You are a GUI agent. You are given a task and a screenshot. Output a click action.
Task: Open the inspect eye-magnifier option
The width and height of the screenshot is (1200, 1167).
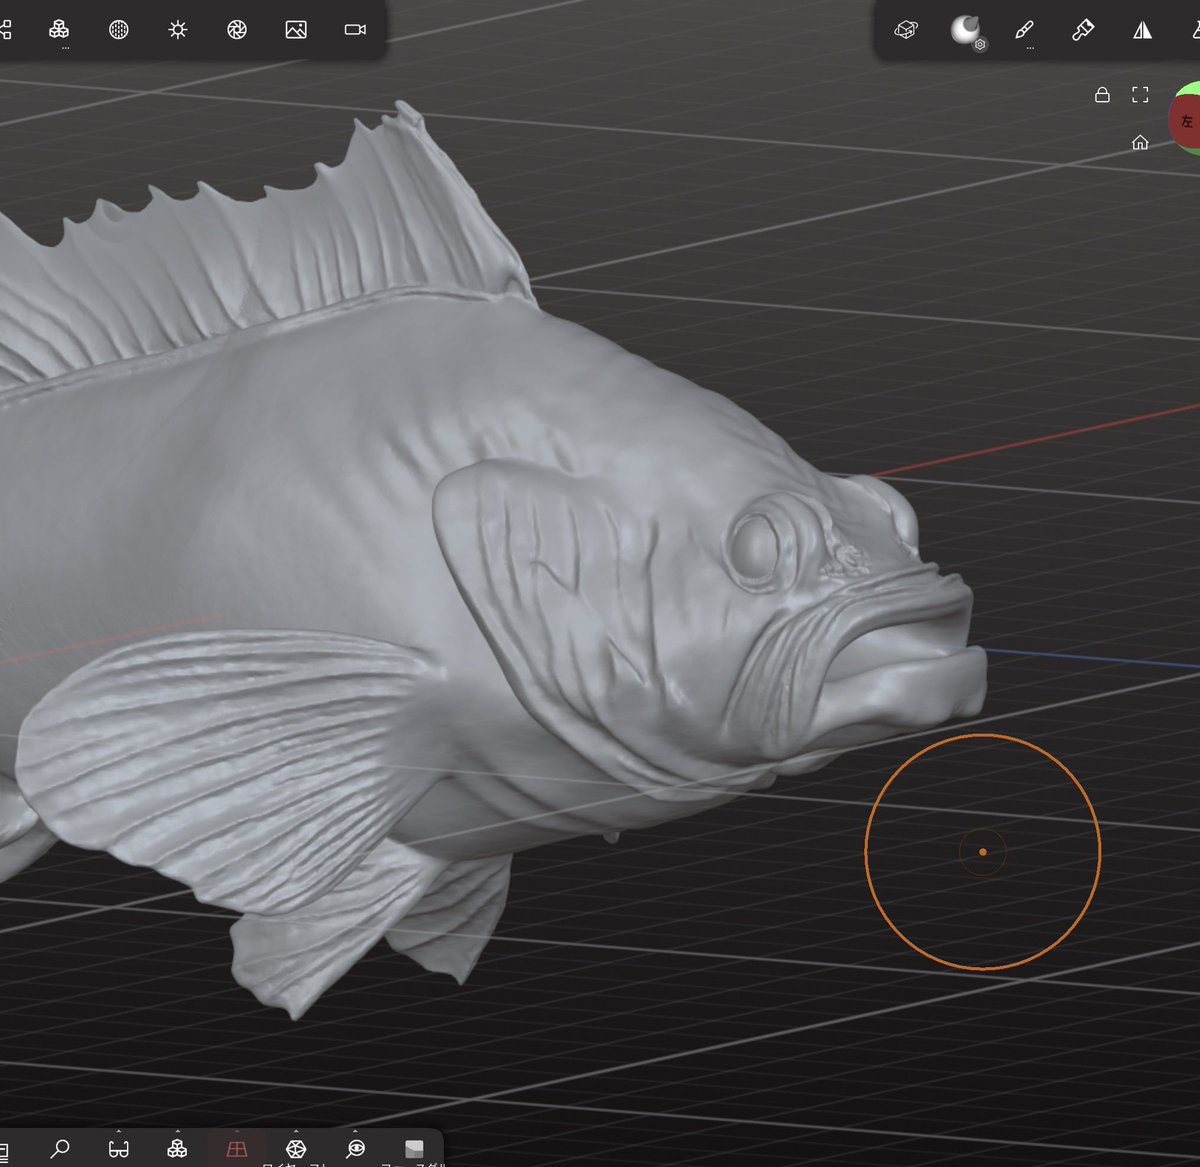click(356, 1148)
